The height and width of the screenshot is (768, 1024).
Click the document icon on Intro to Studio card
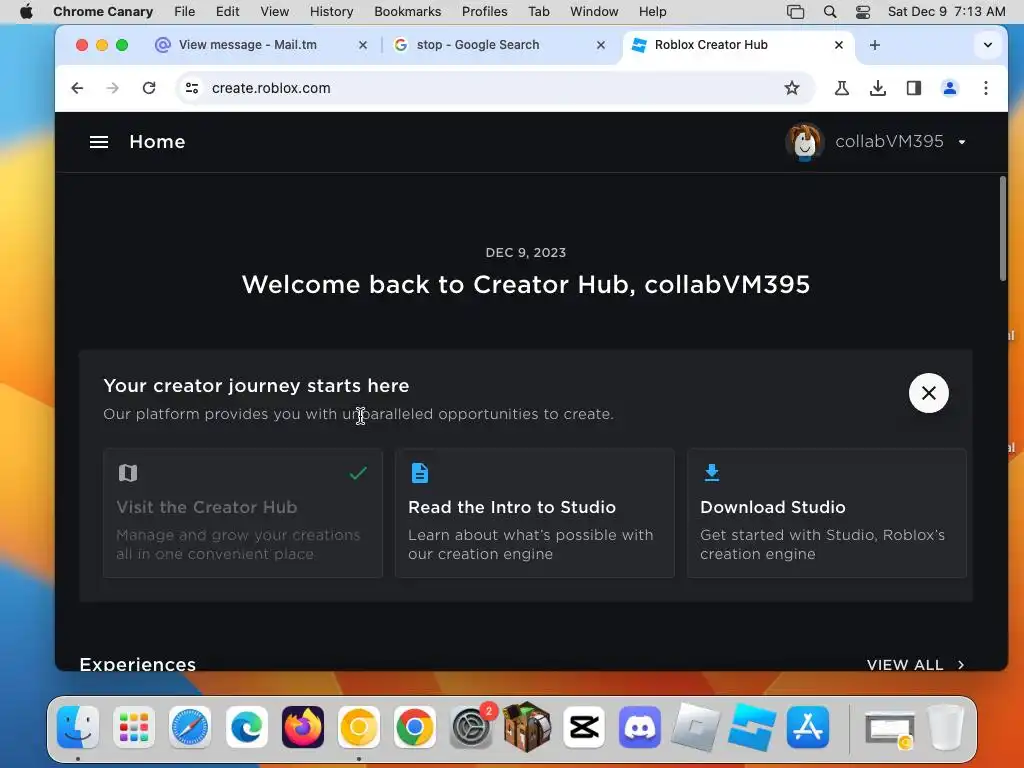click(420, 473)
